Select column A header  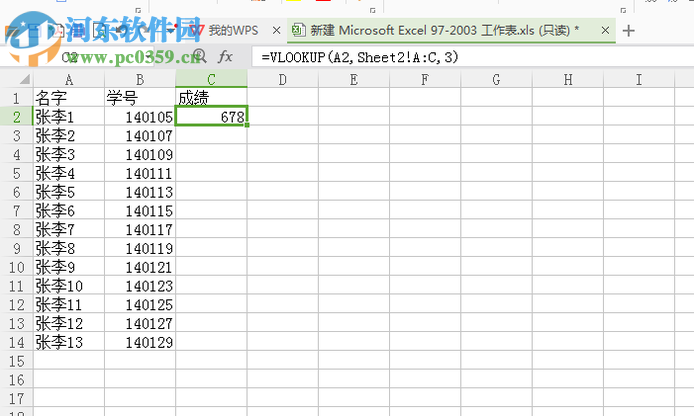69,80
